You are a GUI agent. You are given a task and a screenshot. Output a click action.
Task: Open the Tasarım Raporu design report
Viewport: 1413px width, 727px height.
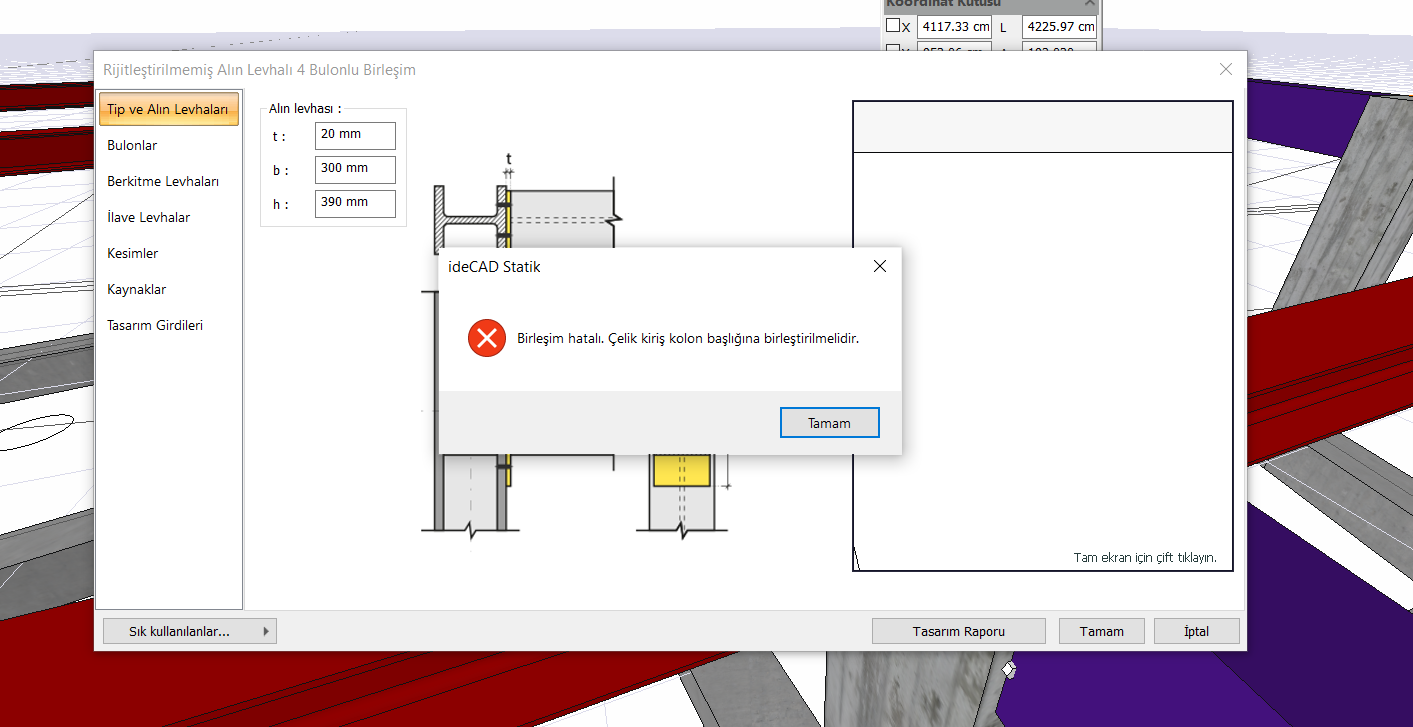coord(958,631)
